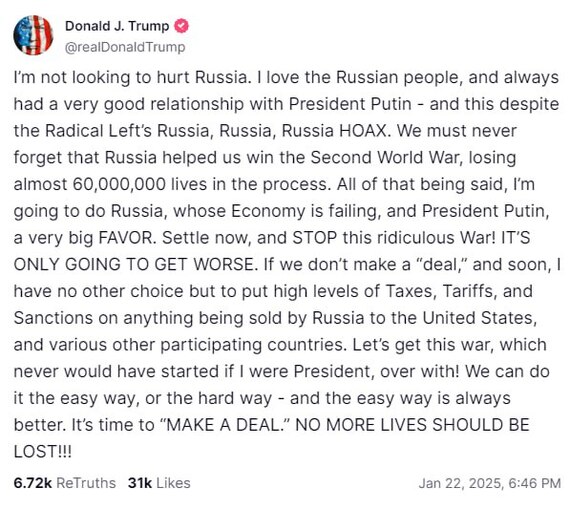
Task: Click the 60,000,000 figure in the text
Action: (119, 184)
